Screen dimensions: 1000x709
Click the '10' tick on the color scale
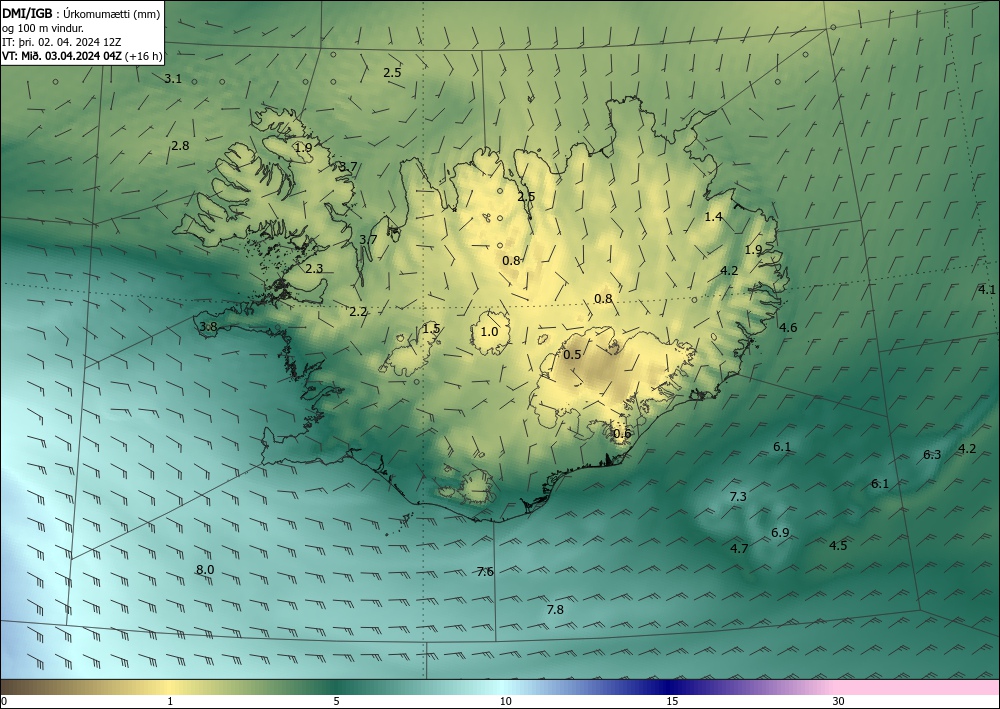505,701
